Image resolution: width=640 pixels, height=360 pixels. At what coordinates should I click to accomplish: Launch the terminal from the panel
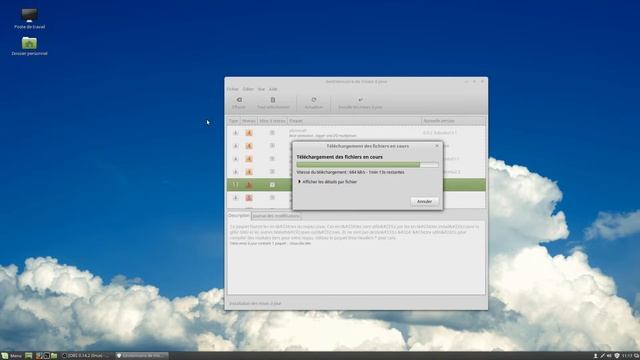[47, 356]
